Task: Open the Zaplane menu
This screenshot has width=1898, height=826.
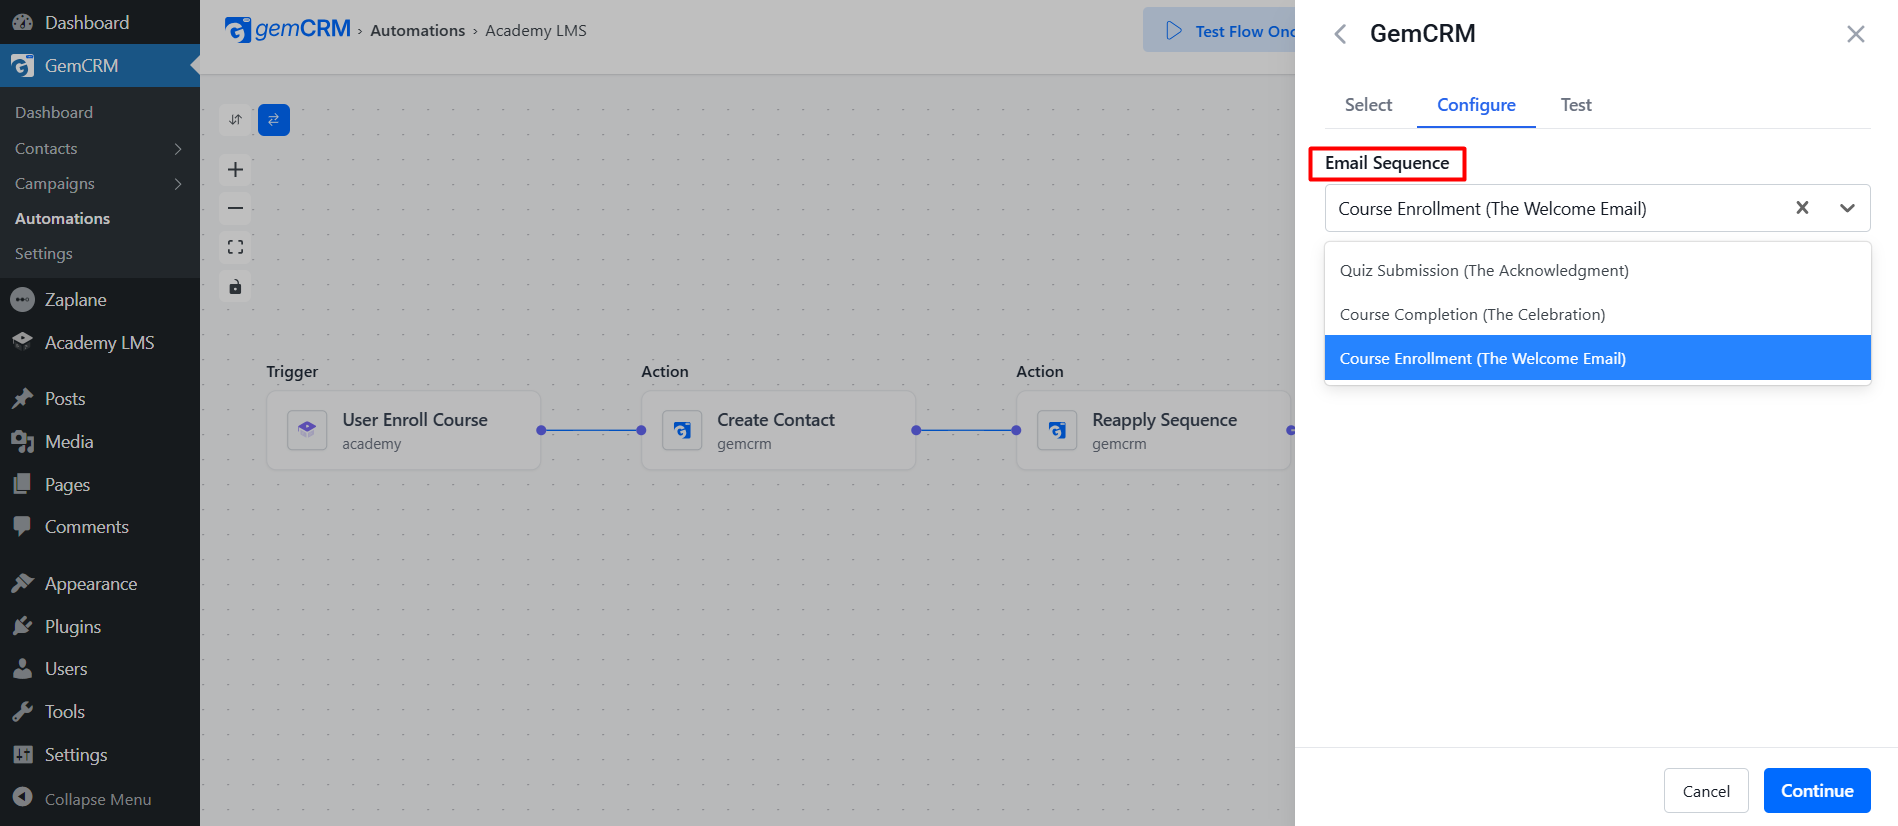Action: (x=100, y=300)
